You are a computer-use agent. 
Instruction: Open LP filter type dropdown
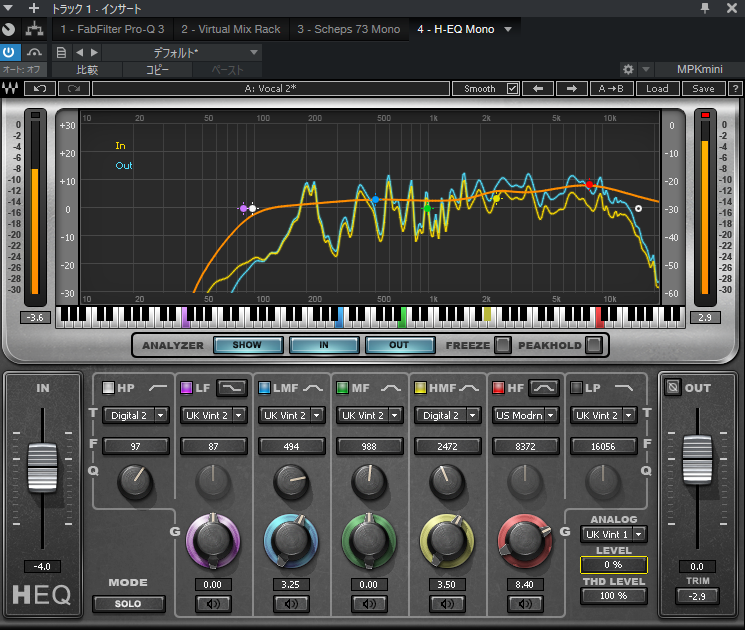(603, 415)
